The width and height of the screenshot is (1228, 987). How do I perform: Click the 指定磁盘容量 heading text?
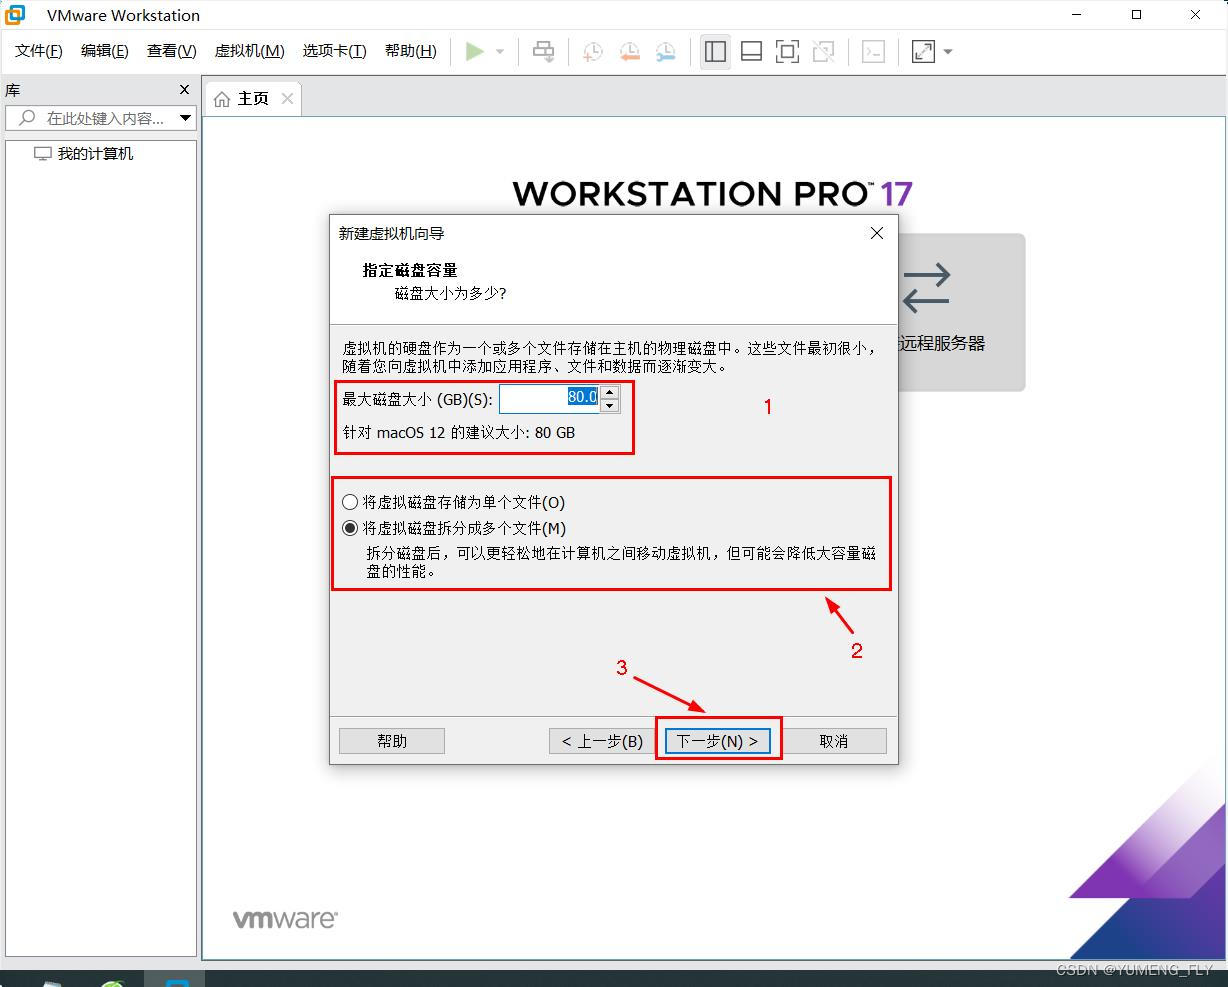click(x=410, y=270)
